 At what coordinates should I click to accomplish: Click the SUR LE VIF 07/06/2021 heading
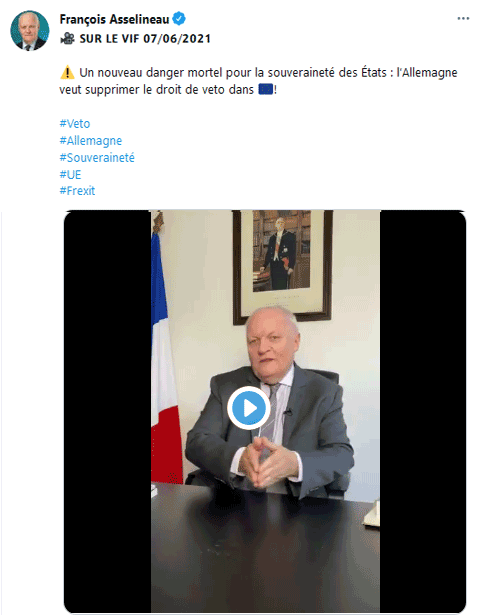[x=145, y=39]
